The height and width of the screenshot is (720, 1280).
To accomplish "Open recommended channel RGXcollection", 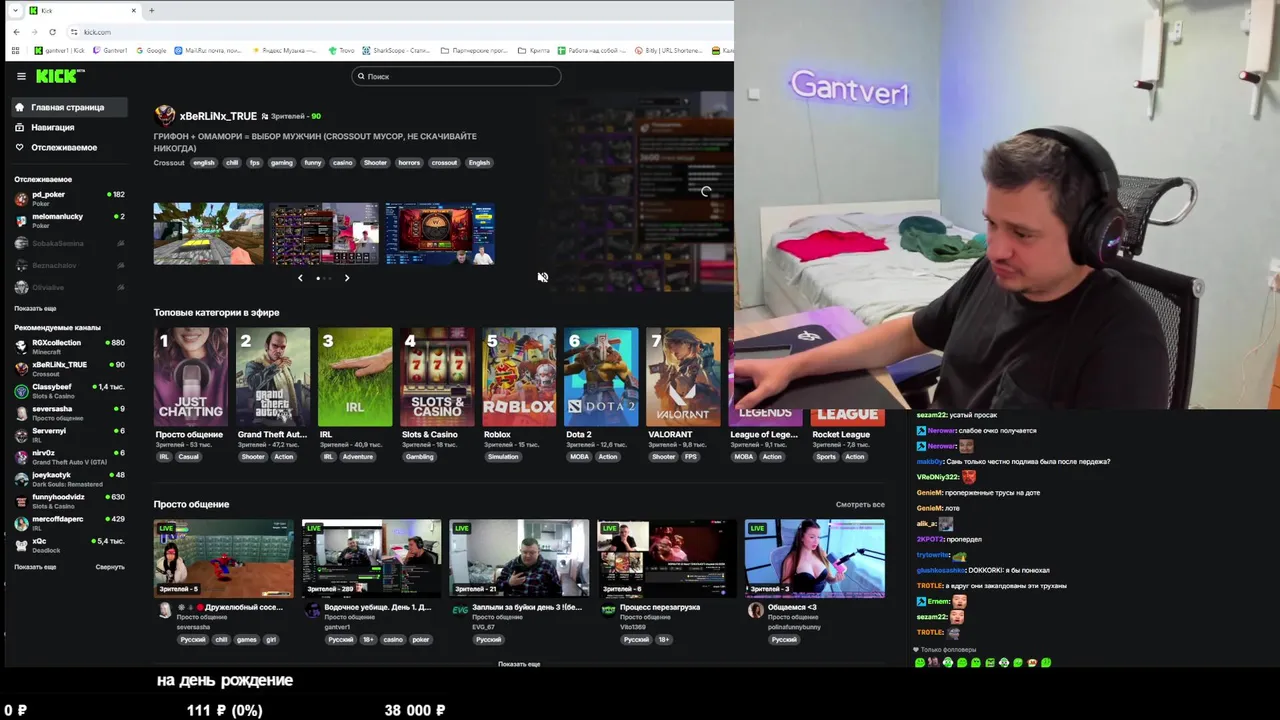I will coord(69,346).
